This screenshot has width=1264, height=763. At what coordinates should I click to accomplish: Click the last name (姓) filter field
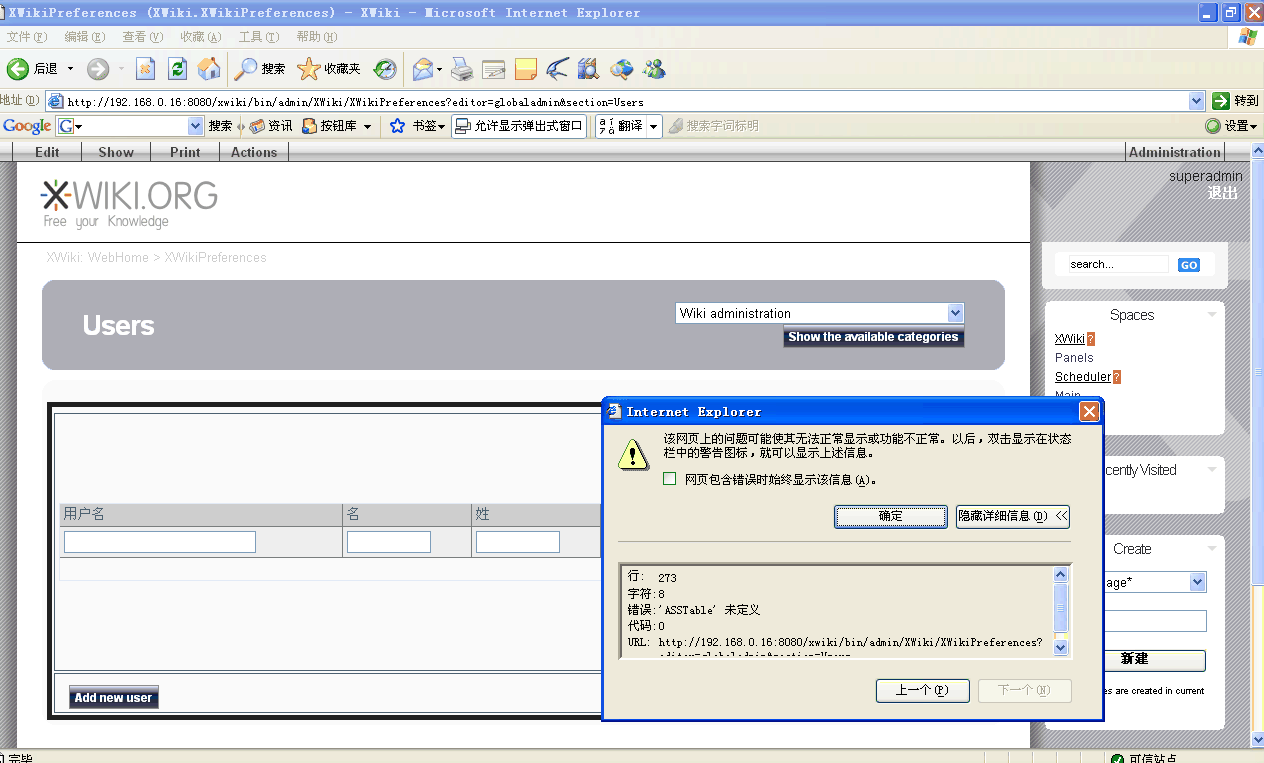coord(518,542)
